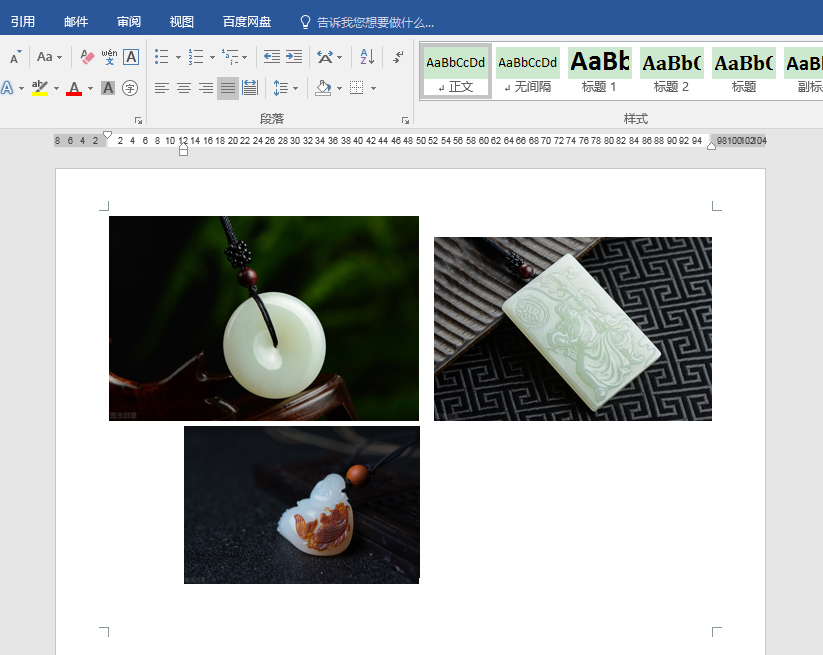
Task: Apply red font color
Action: click(74, 88)
